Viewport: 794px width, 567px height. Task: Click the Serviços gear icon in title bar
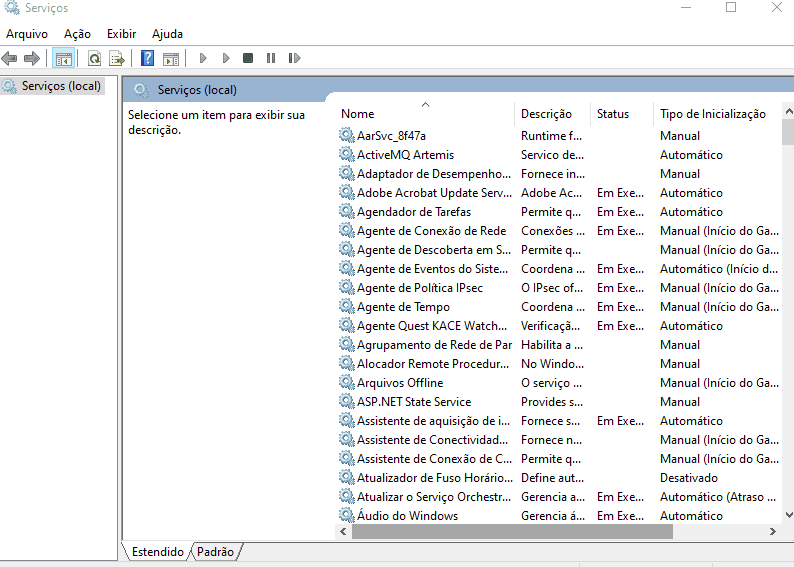tap(11, 7)
